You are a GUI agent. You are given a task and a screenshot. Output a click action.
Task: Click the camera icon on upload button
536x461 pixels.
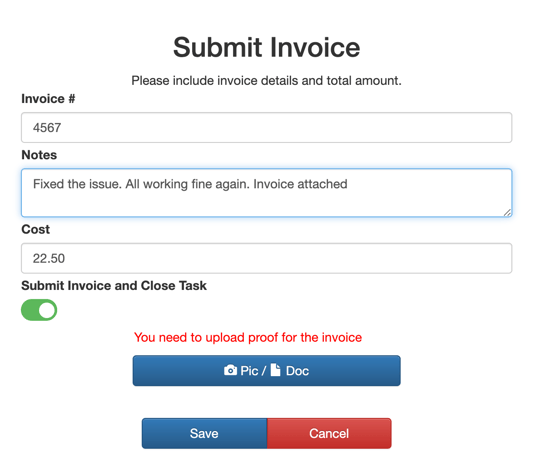coord(230,370)
